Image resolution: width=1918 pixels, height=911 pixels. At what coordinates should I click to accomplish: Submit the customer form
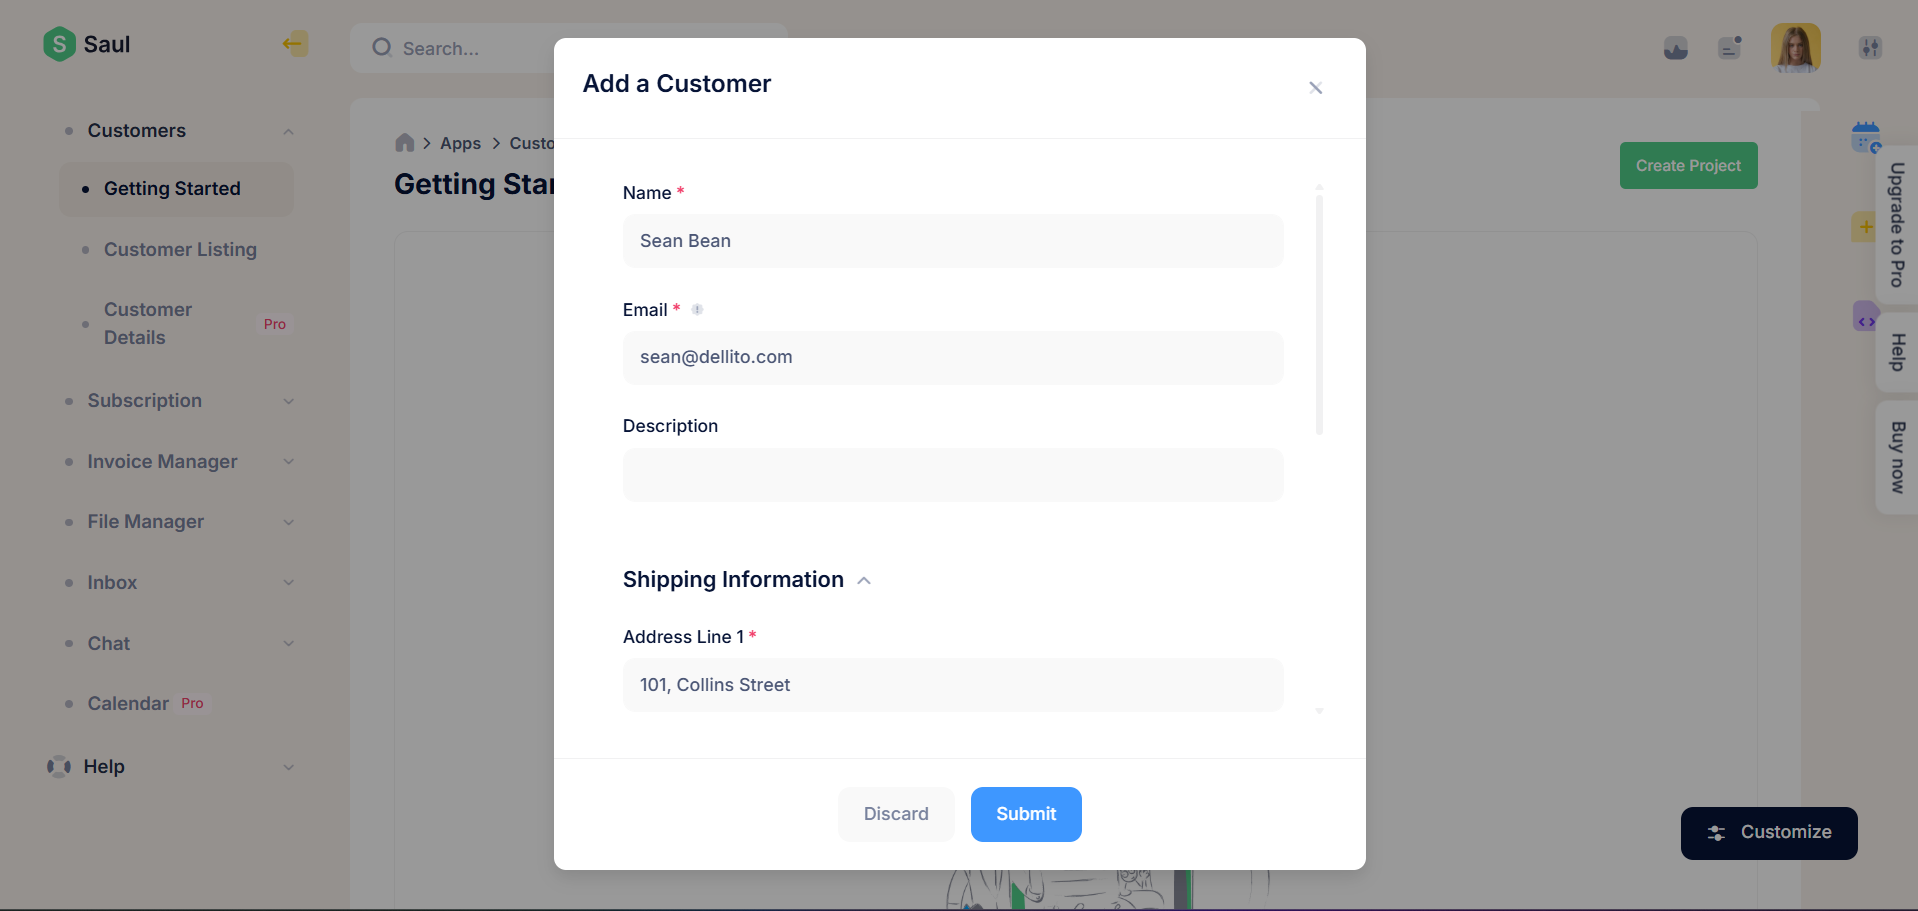coord(1025,814)
